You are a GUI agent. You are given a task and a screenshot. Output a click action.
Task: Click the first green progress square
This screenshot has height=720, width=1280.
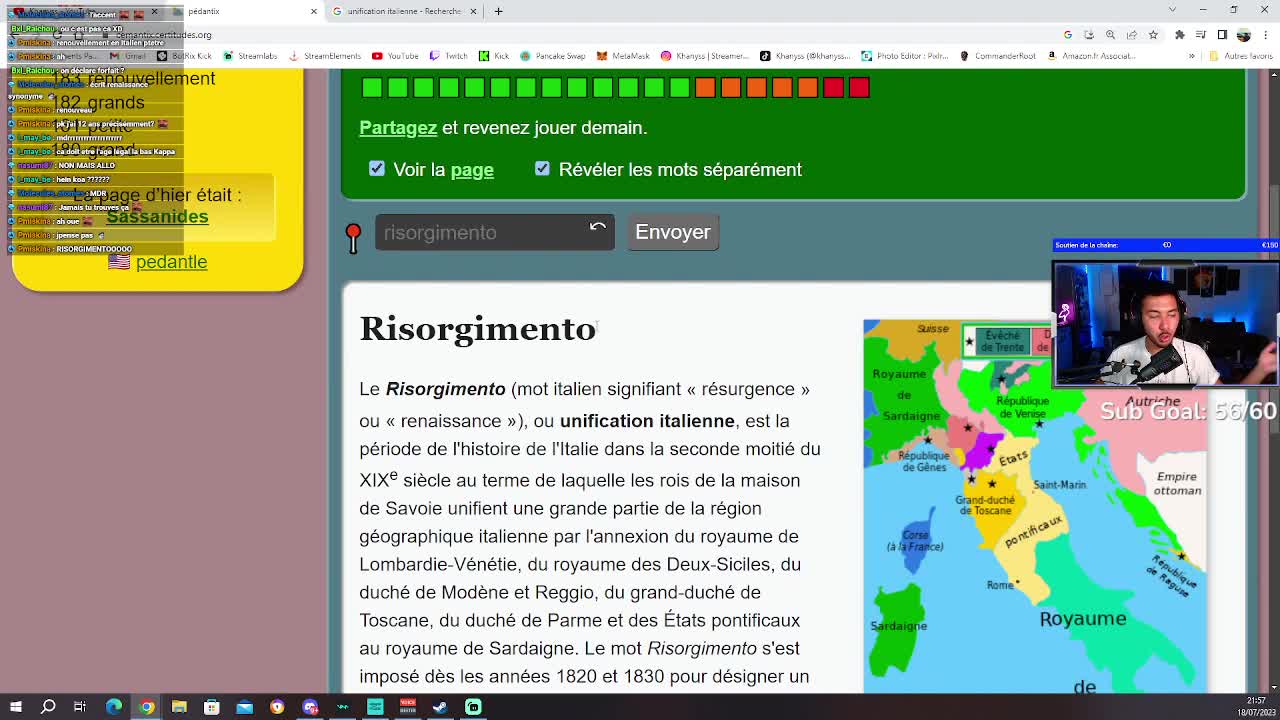point(372,88)
